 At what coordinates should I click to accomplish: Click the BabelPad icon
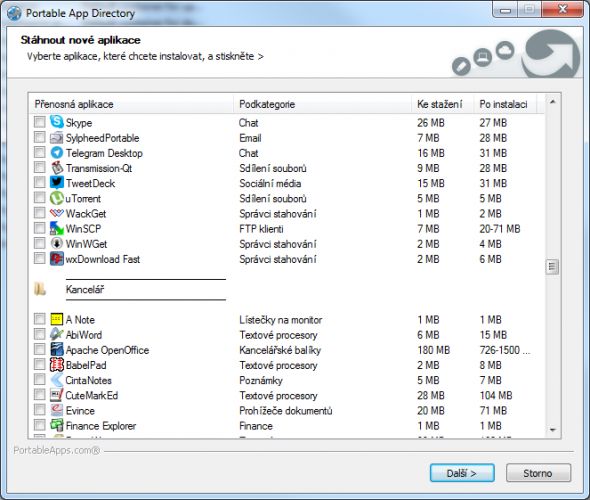point(56,365)
